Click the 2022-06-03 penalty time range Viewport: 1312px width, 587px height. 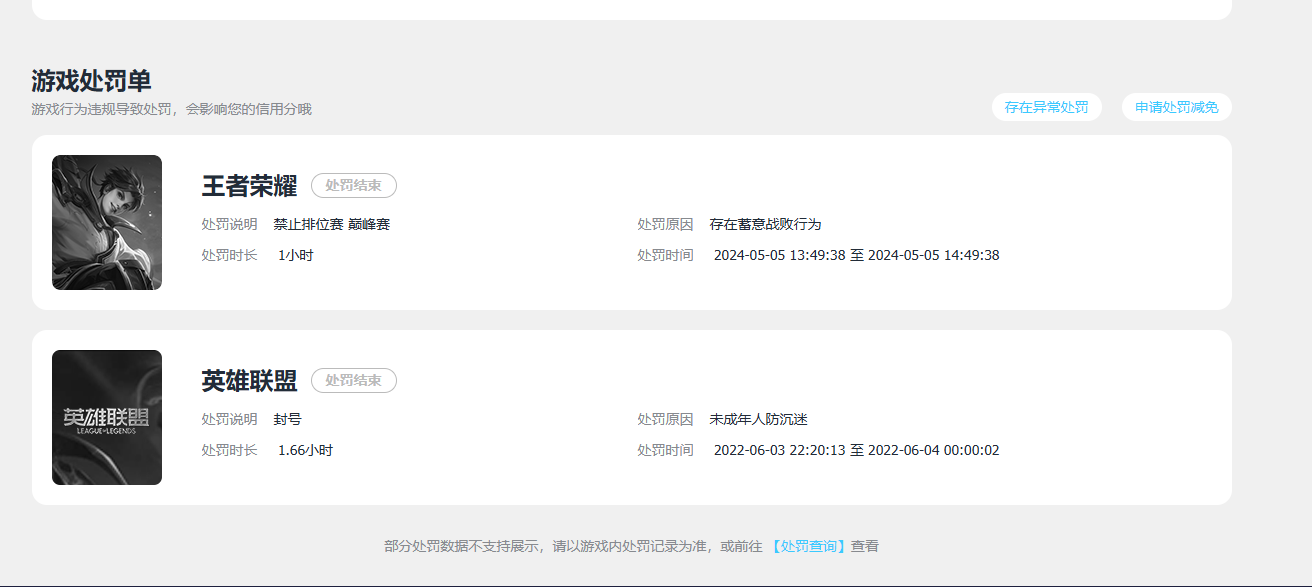coord(856,450)
